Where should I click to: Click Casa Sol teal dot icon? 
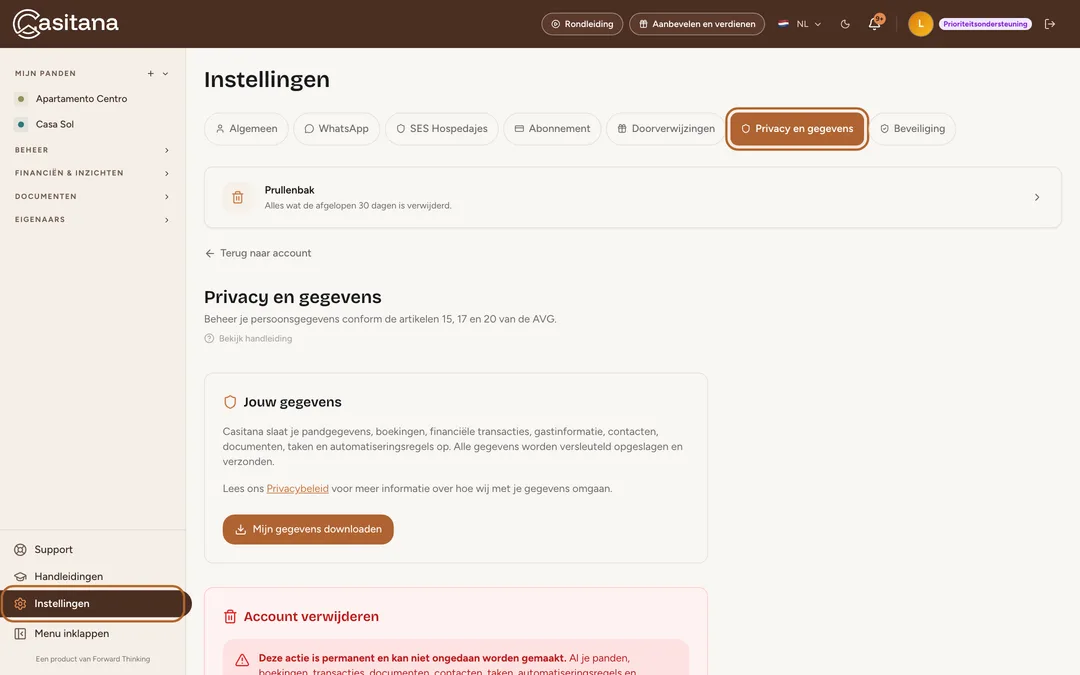pos(21,125)
